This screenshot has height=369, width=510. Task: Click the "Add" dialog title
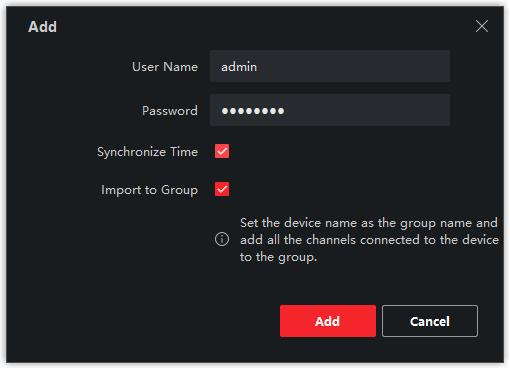pos(43,27)
